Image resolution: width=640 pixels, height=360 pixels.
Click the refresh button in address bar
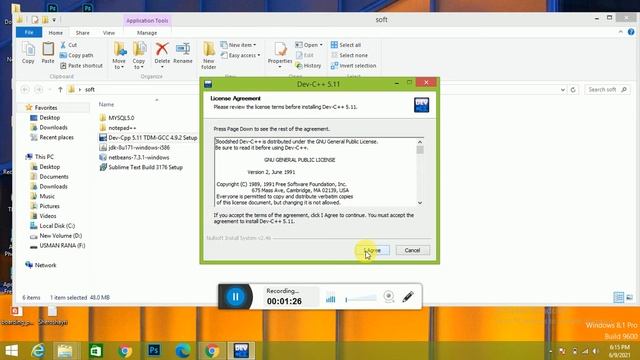(573, 89)
